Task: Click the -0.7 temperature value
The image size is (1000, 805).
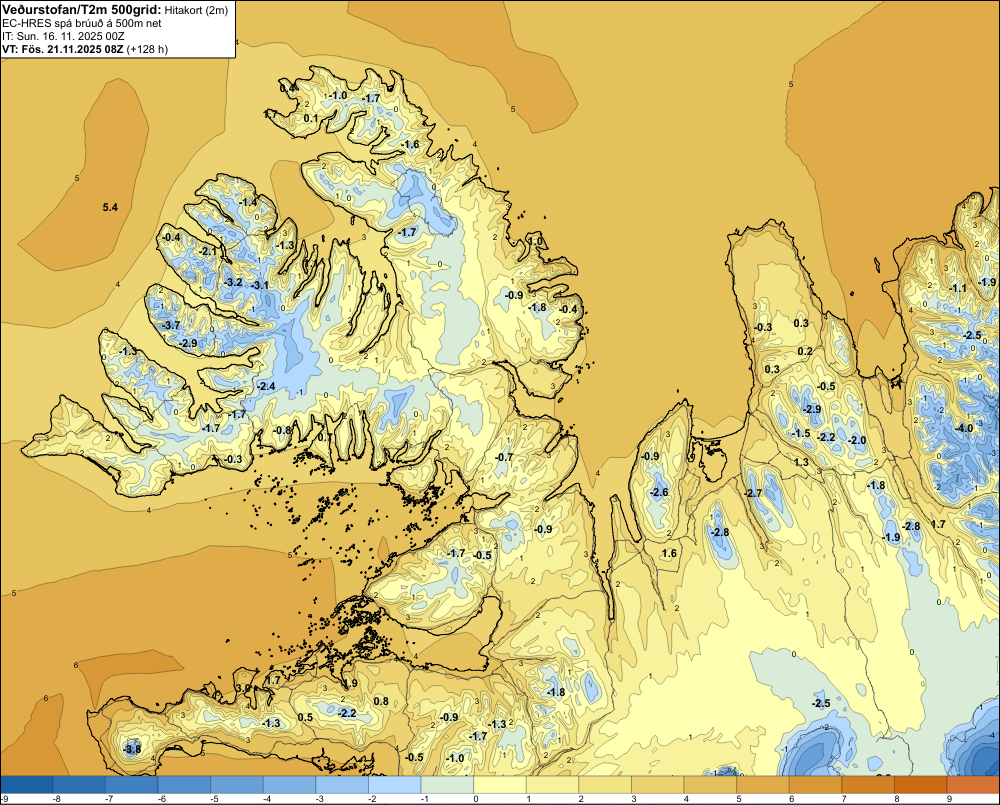Action: click(x=504, y=457)
